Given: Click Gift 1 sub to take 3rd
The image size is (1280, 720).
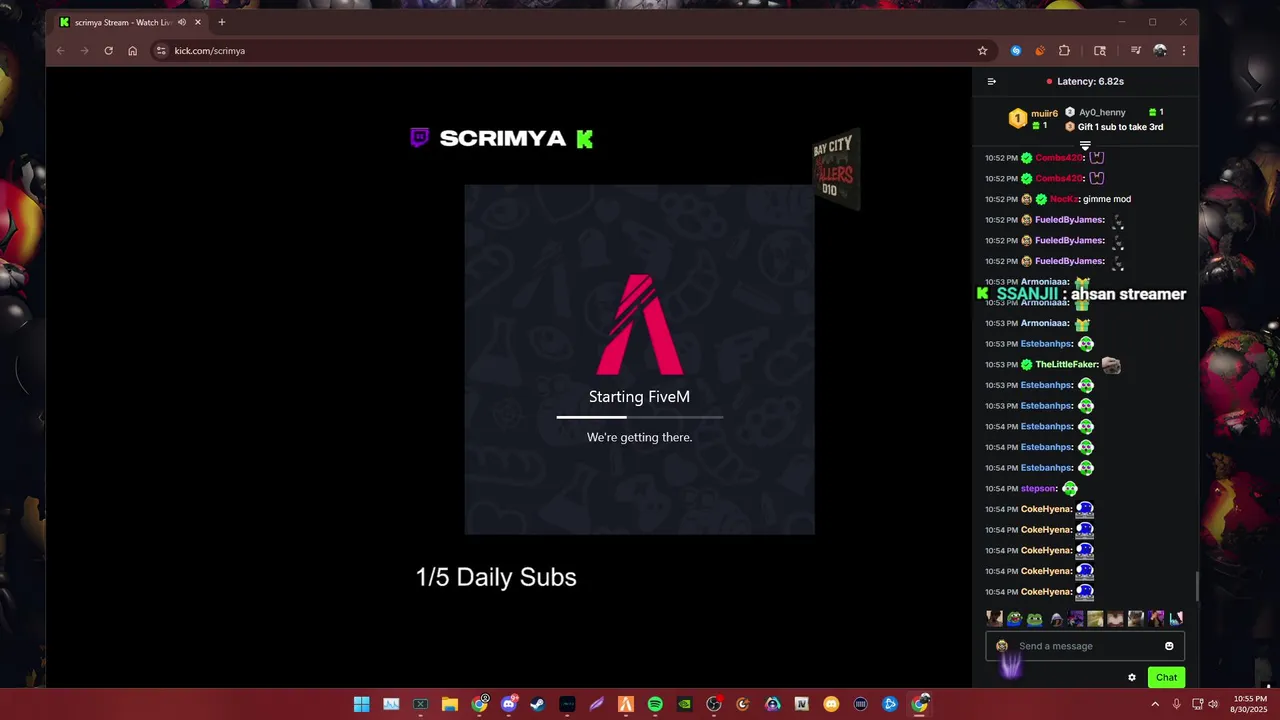Looking at the screenshot, I should [x=1120, y=127].
